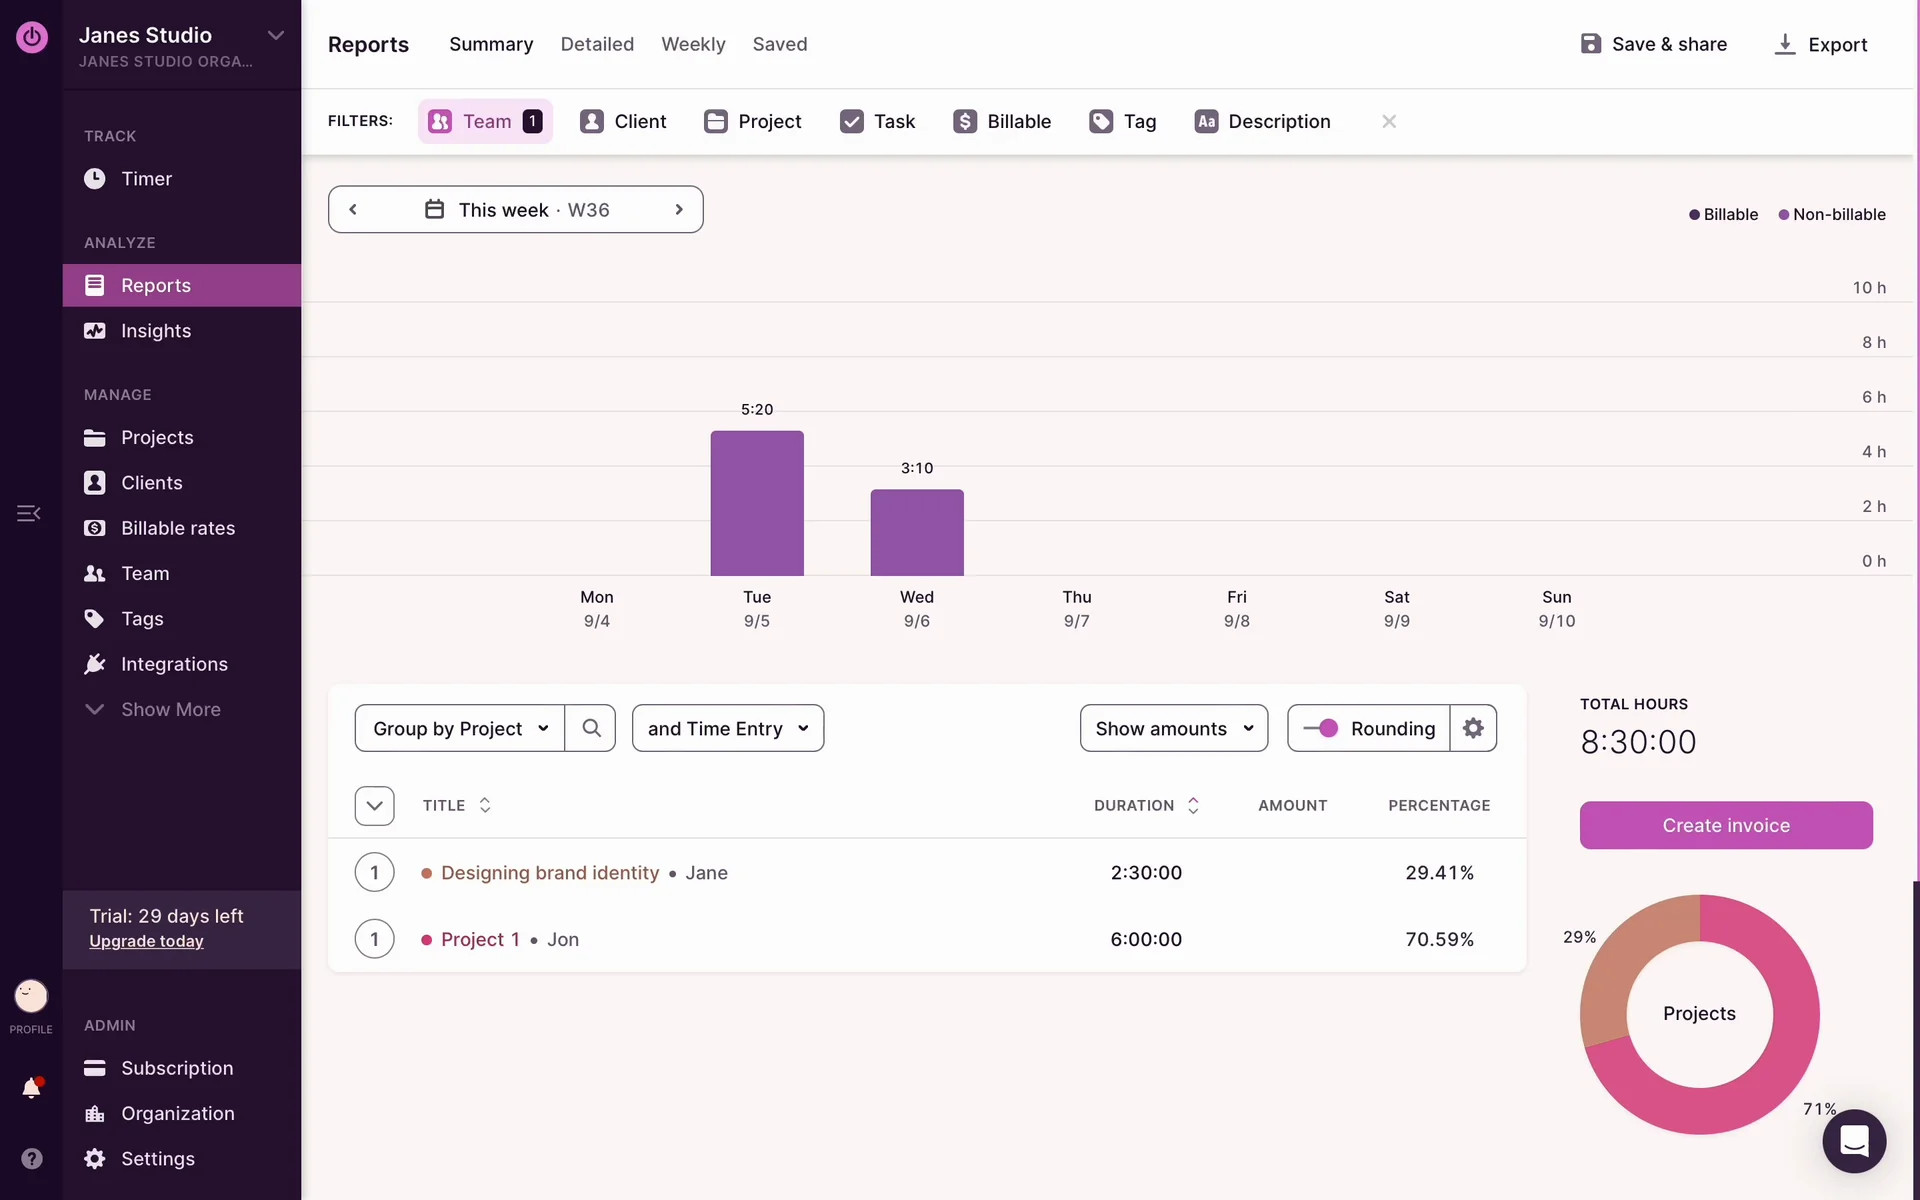1920x1200 pixels.
Task: Click the notifications bell icon
Action: (31, 1088)
